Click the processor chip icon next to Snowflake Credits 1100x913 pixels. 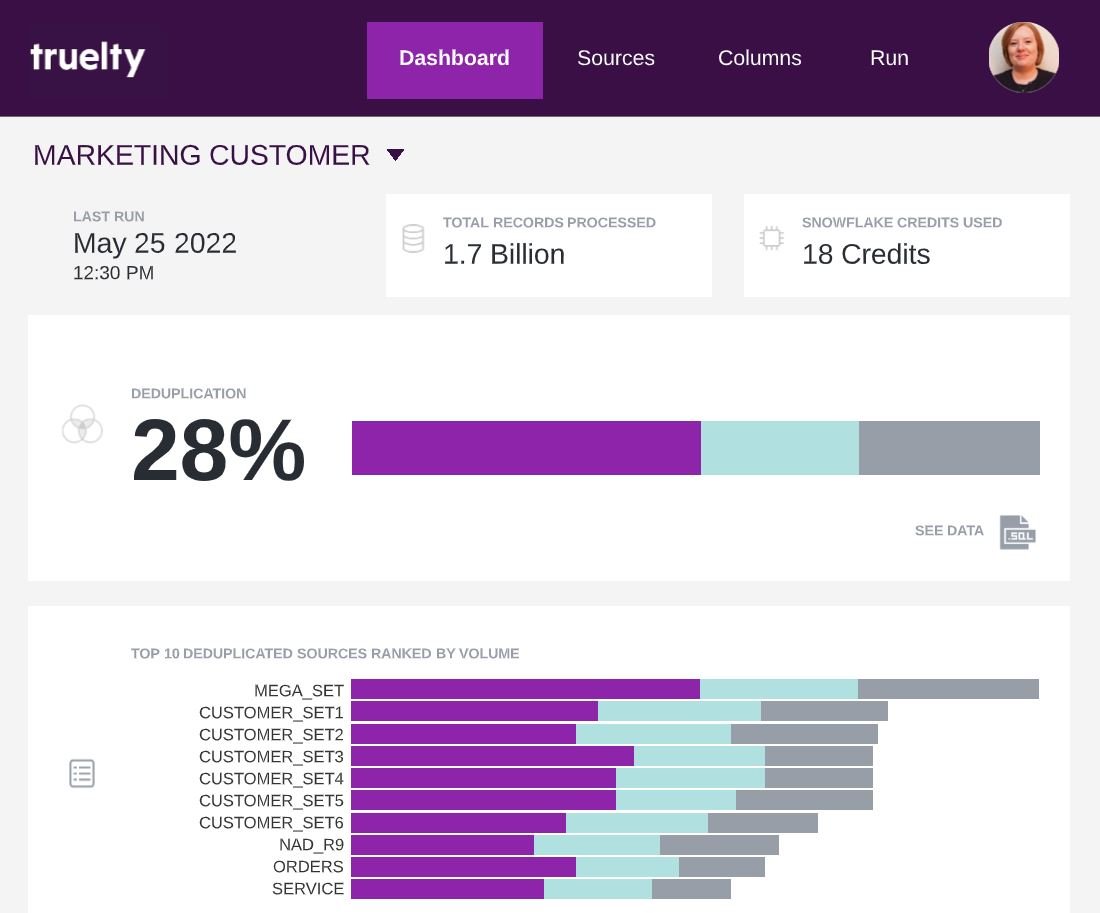click(771, 238)
